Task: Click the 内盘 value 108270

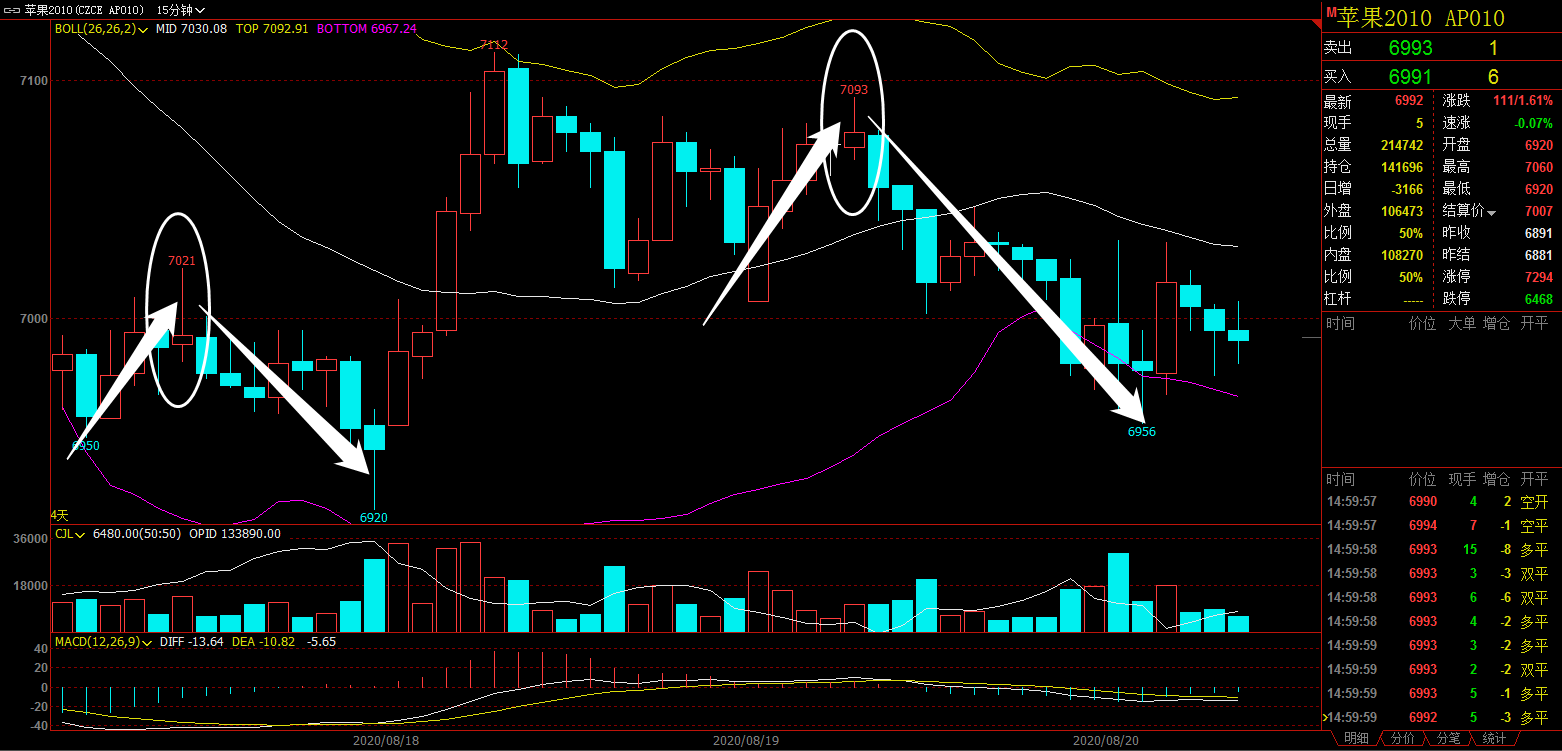Action: (x=1401, y=255)
